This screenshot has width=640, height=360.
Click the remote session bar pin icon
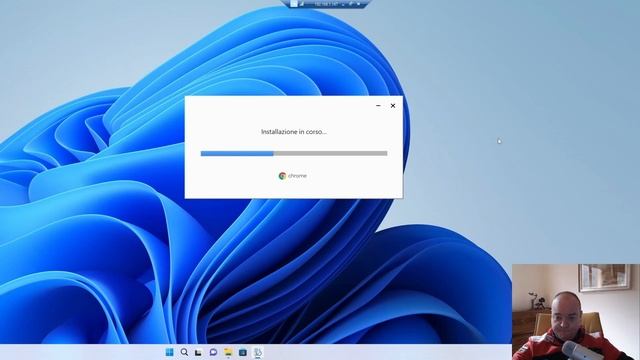tap(294, 4)
